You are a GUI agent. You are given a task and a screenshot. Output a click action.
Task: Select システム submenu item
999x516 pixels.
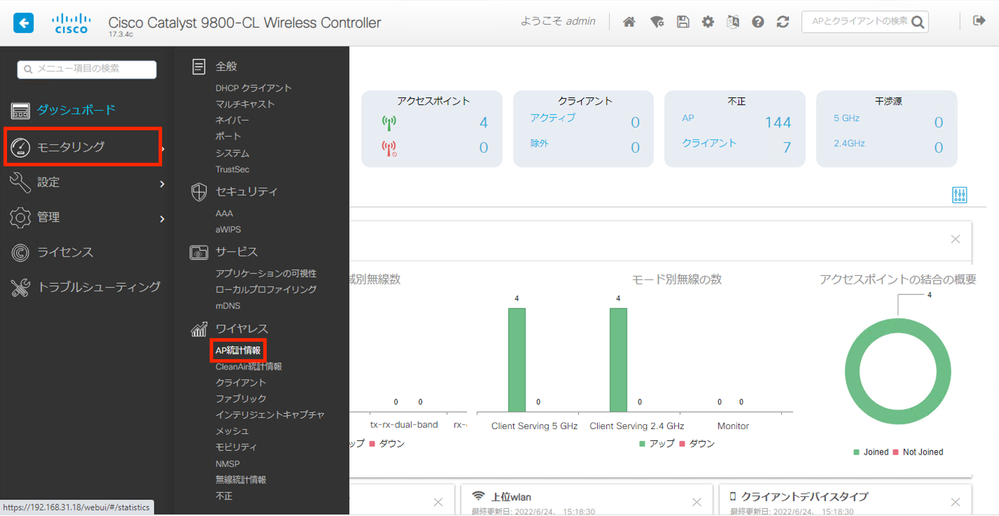pos(233,154)
